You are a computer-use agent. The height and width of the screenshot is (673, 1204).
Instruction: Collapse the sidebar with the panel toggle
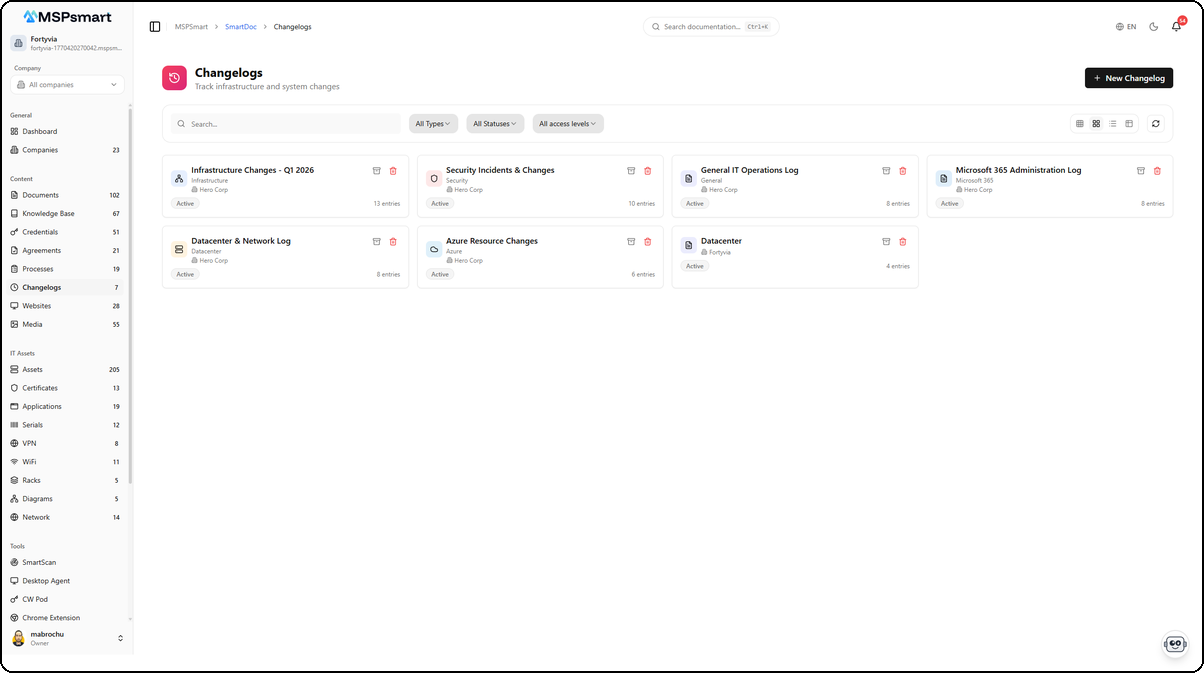pos(155,26)
